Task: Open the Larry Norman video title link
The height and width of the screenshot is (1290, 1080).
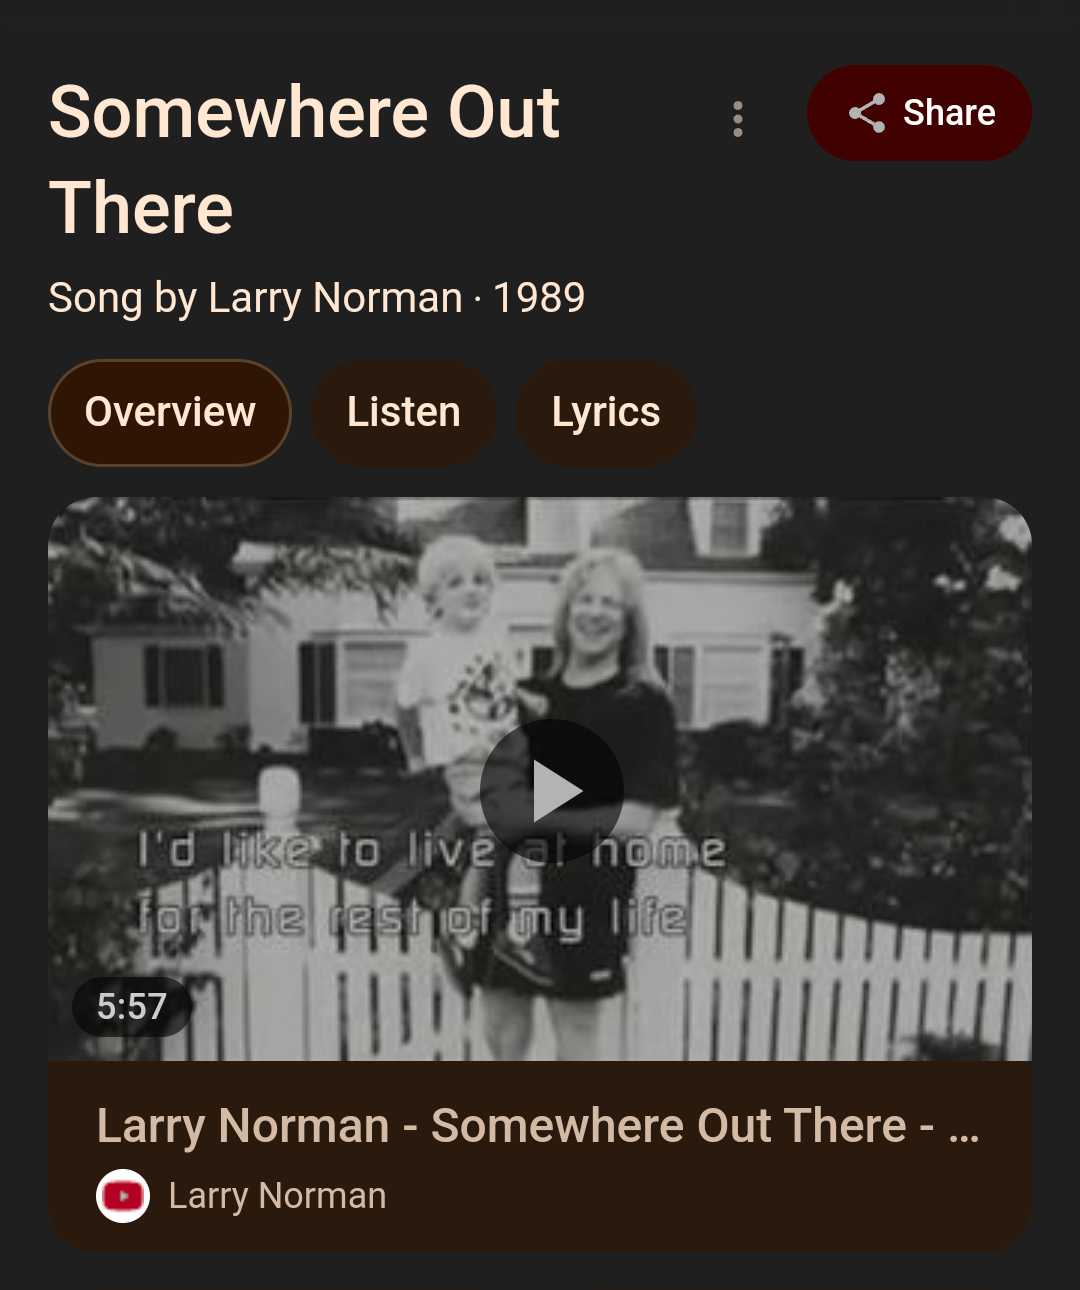Action: point(538,1126)
